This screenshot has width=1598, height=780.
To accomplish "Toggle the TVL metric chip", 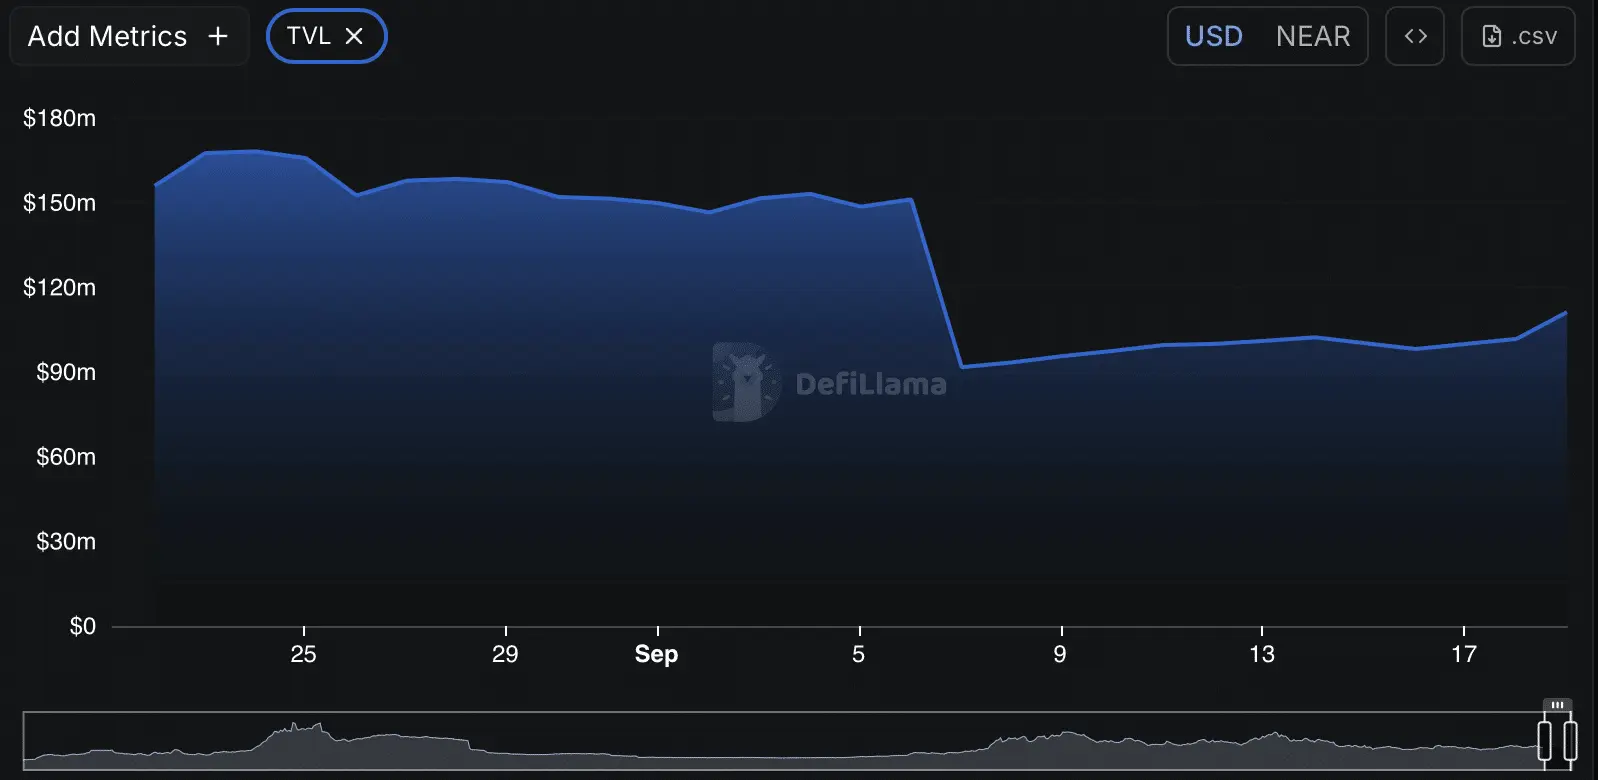I will [326, 36].
